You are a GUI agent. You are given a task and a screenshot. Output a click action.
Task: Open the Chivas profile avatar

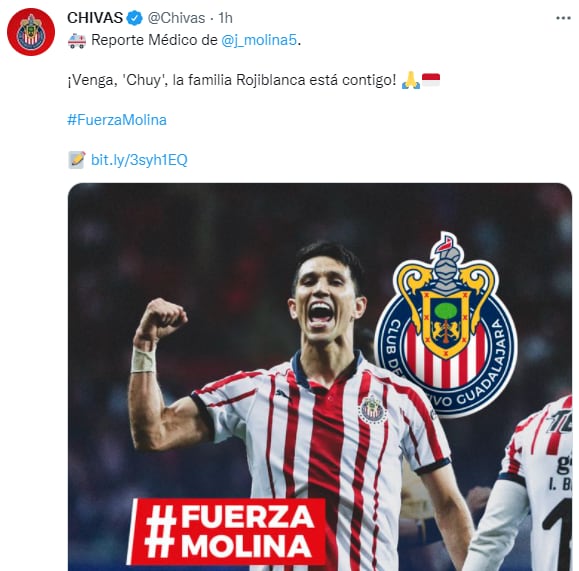(31, 32)
